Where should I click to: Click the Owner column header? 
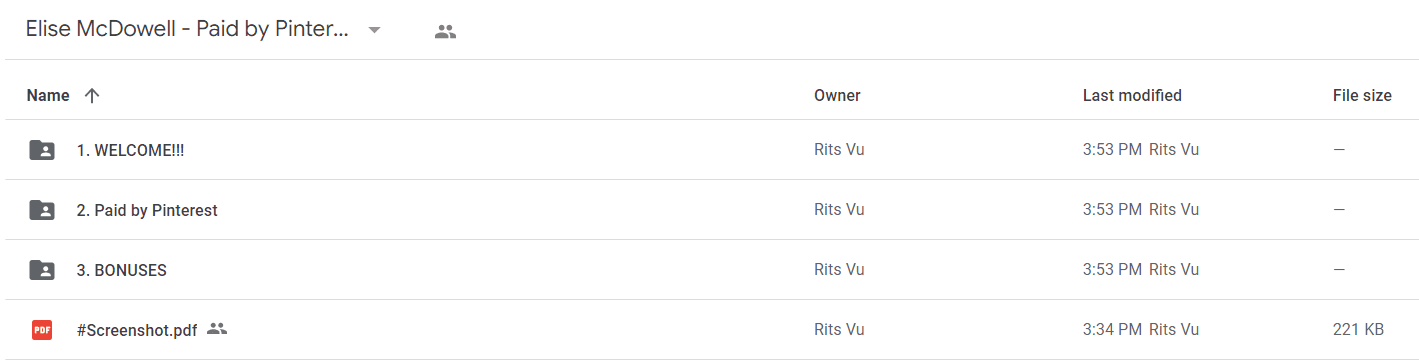837,96
